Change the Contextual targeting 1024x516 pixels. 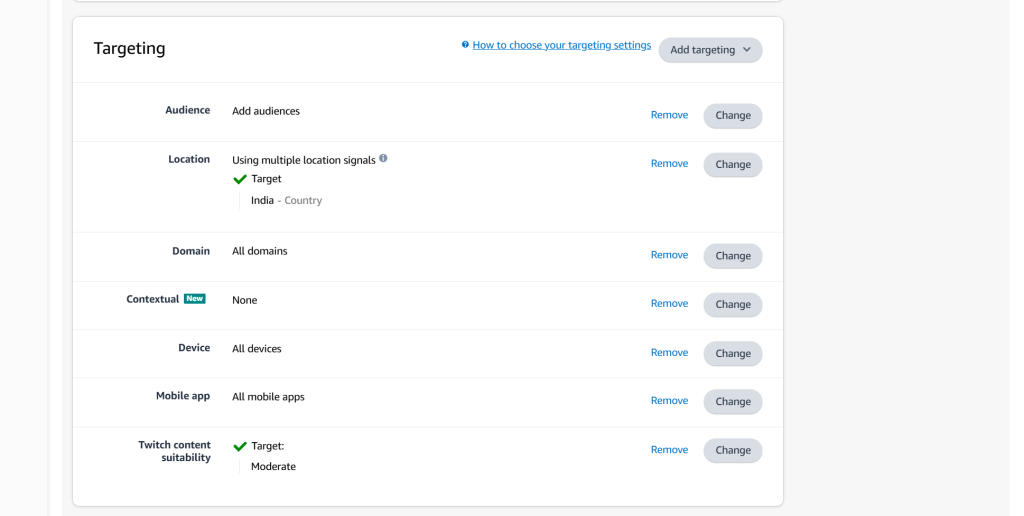pyautogui.click(x=733, y=304)
